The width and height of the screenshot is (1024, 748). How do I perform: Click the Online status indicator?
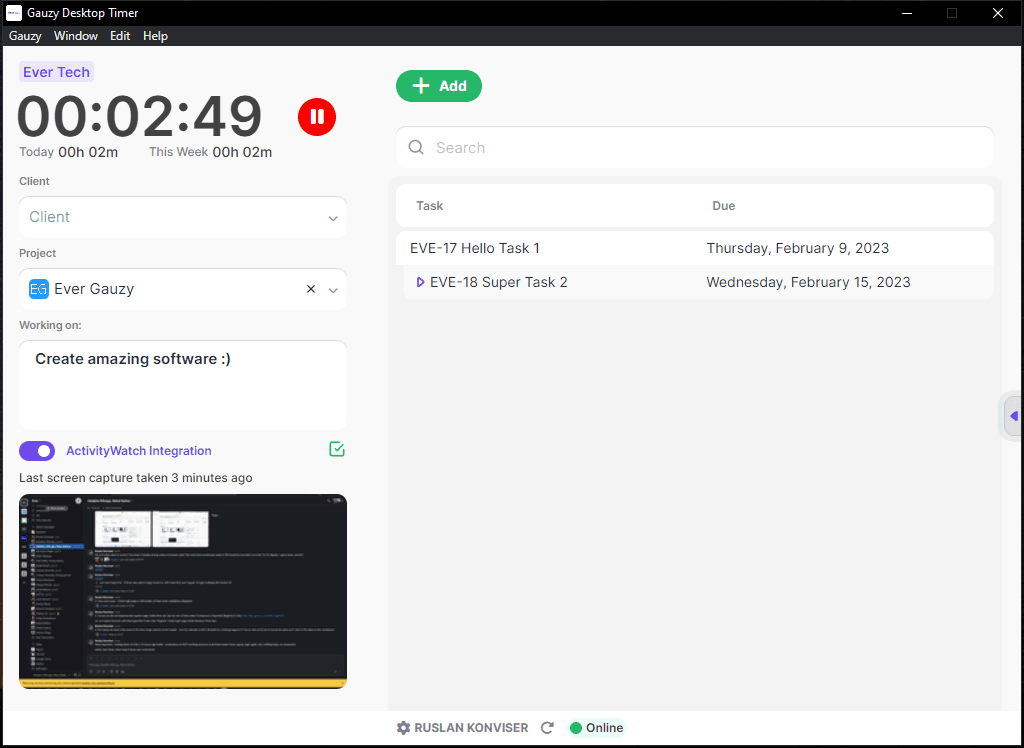pyautogui.click(x=596, y=728)
